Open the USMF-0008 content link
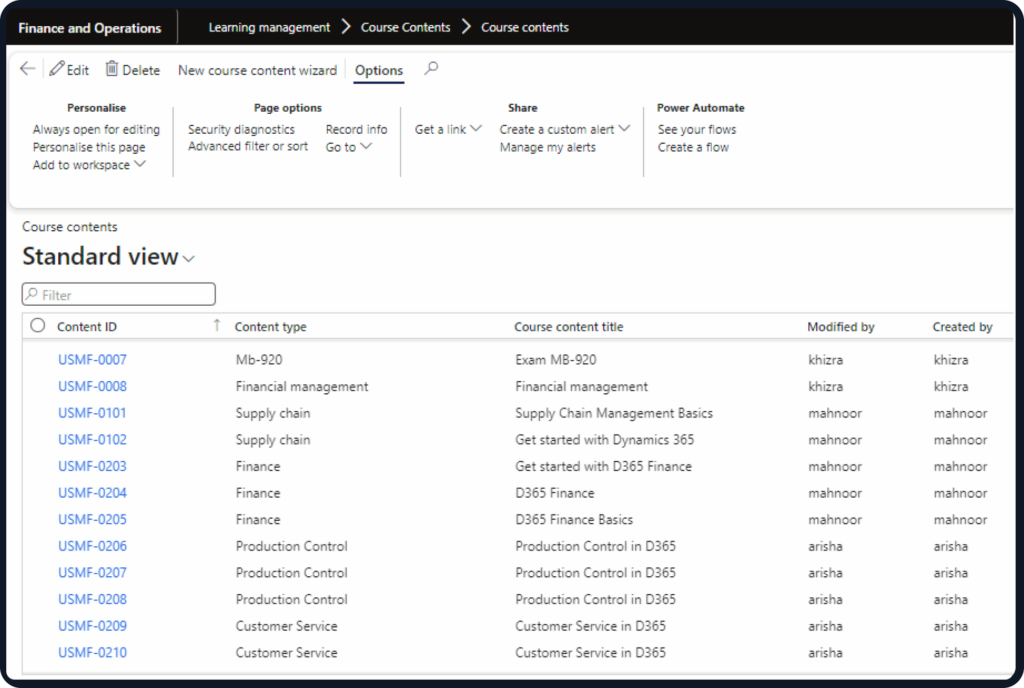This screenshot has width=1024, height=688. 92,386
